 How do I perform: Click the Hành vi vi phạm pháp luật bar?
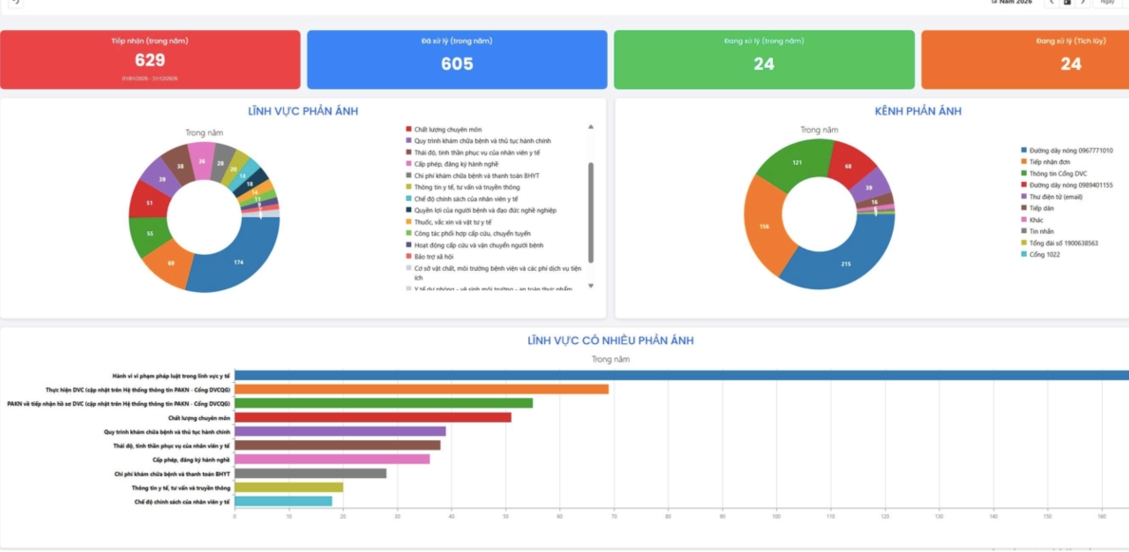click(x=681, y=375)
